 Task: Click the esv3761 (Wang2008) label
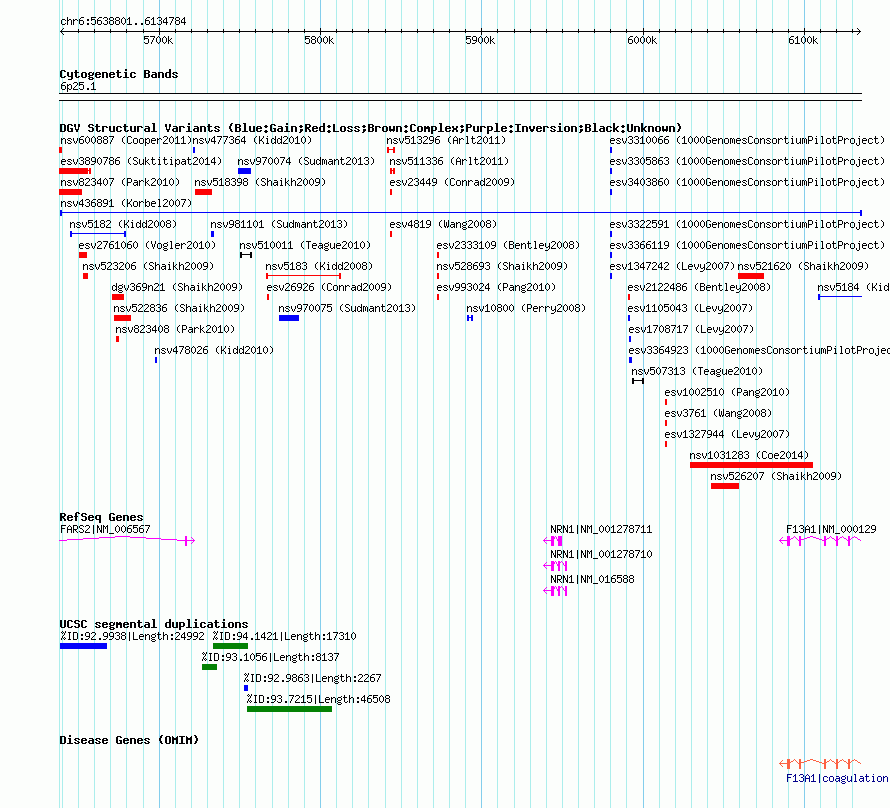tap(718, 413)
